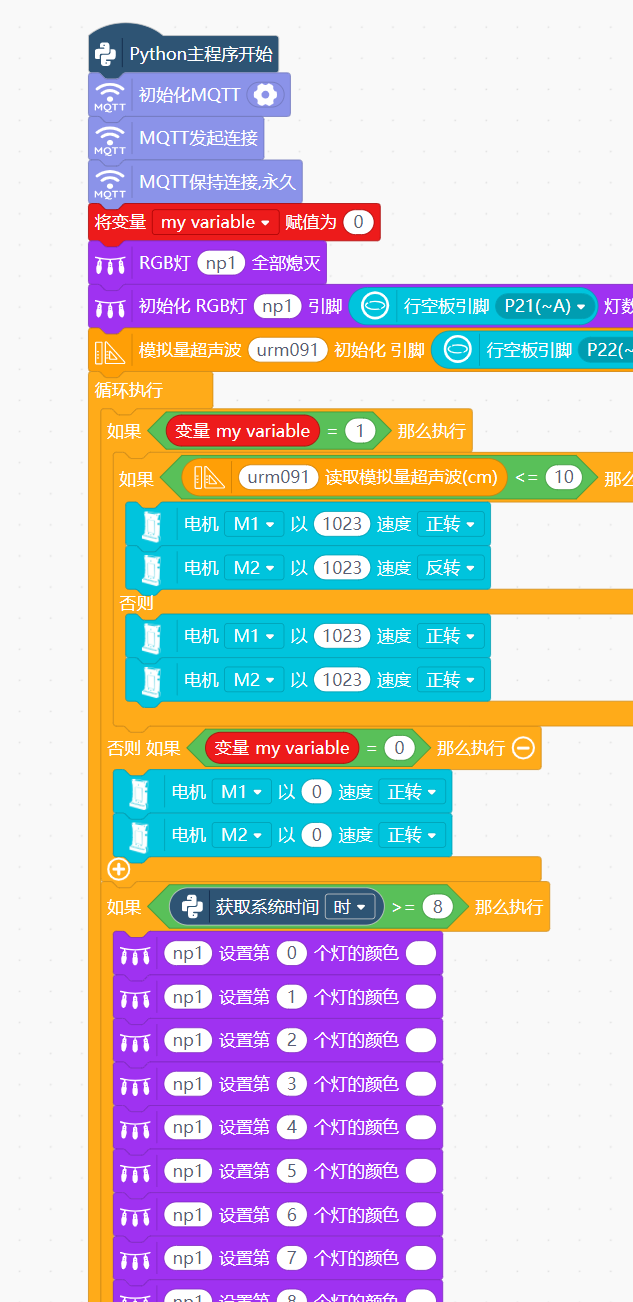Click urm091 name in 读取模拟量超声波 block

click(x=279, y=477)
